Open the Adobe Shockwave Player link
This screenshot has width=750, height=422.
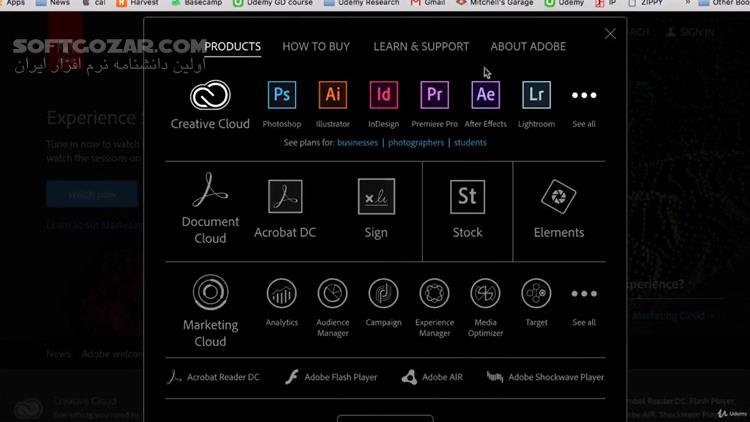[x=545, y=377]
